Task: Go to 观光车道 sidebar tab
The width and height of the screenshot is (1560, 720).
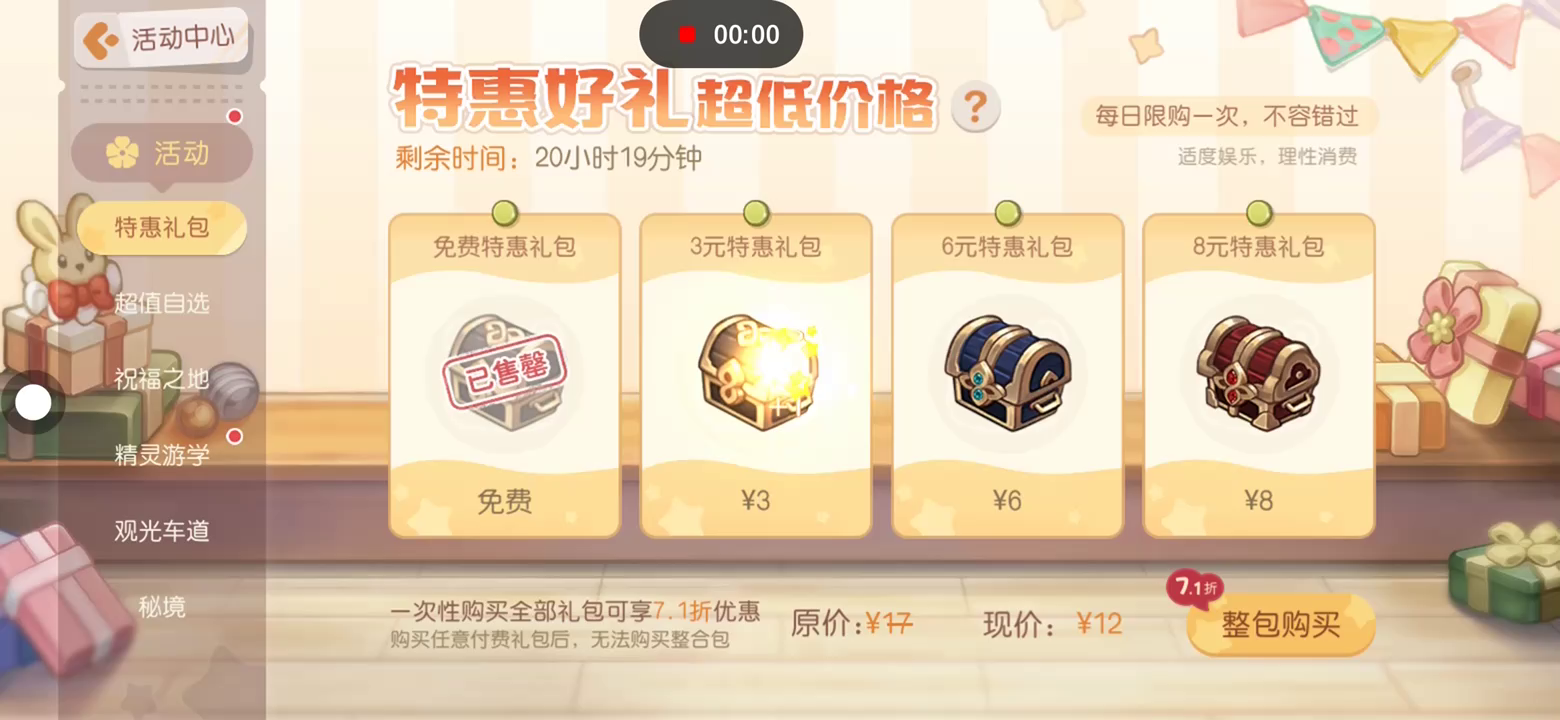Action: 162,531
